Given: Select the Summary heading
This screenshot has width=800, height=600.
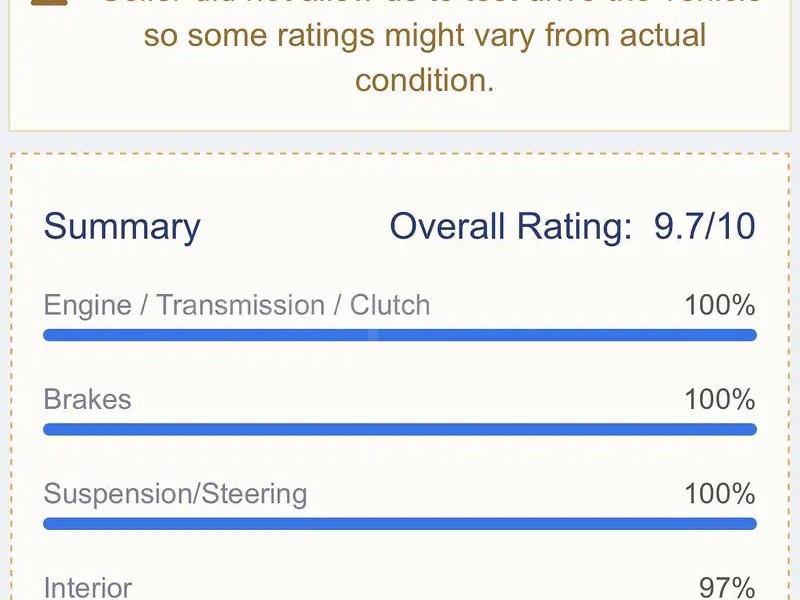Looking at the screenshot, I should click(x=122, y=227).
